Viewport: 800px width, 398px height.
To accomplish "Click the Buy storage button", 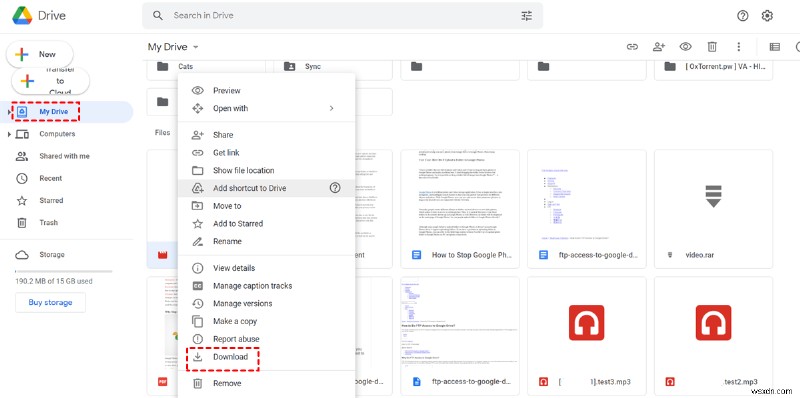I will coord(50,303).
